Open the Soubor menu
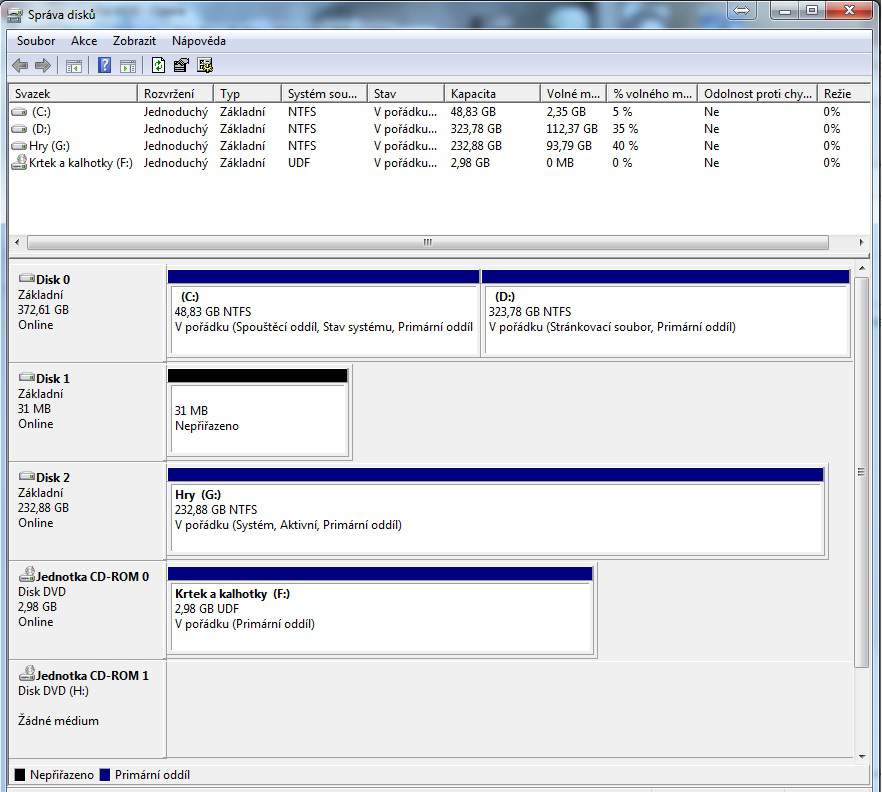The height and width of the screenshot is (792, 882). coord(36,41)
